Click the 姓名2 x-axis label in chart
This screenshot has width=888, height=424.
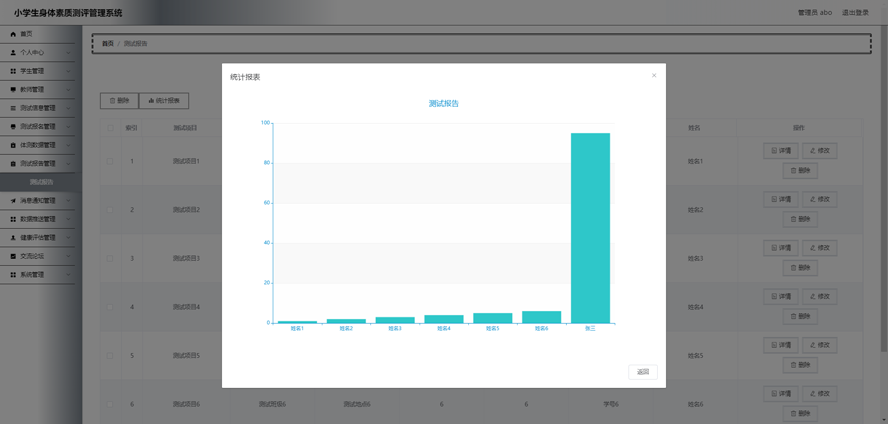[x=346, y=328]
